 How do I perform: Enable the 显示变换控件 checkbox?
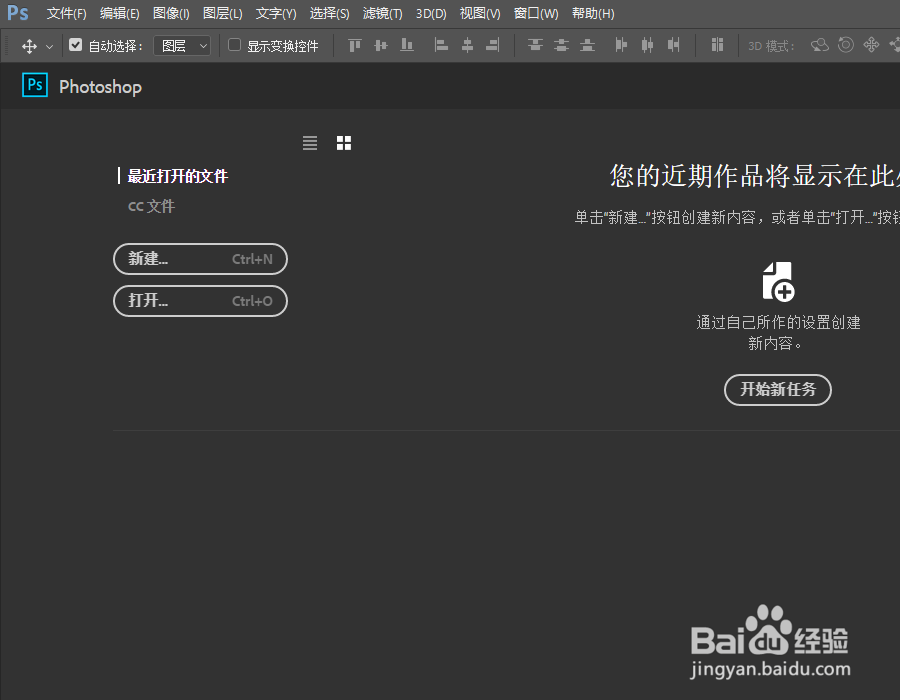point(234,45)
